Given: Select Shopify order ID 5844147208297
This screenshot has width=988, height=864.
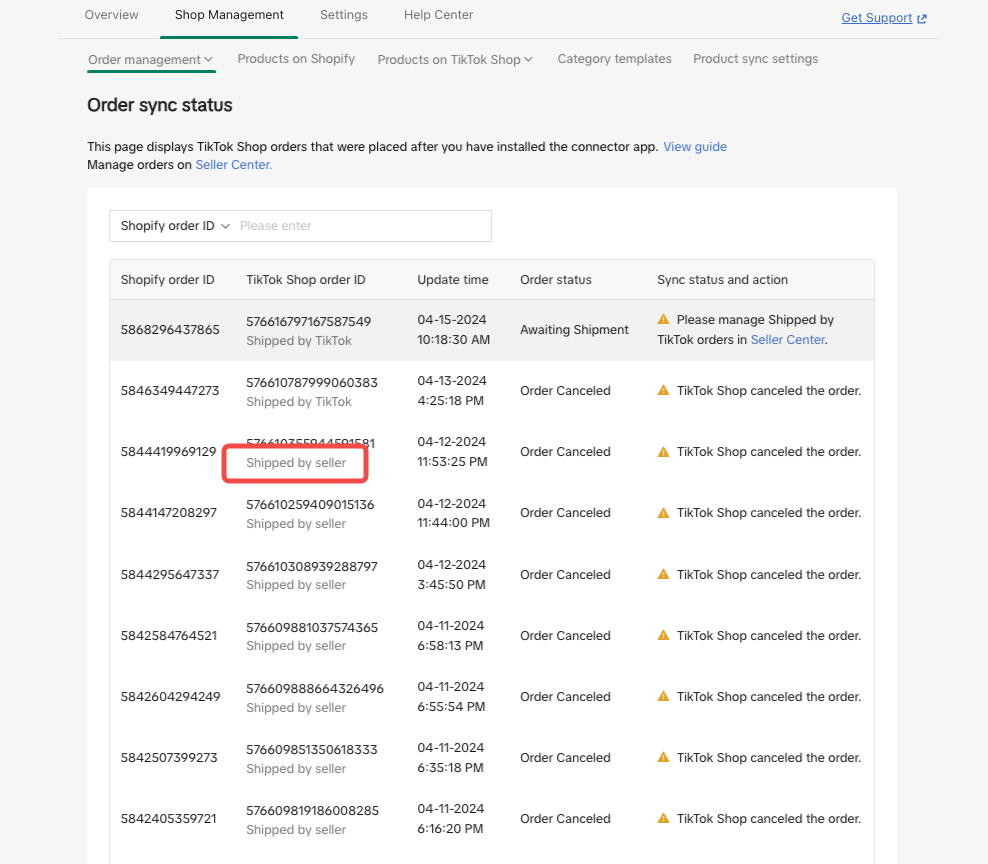Looking at the screenshot, I should point(168,513).
